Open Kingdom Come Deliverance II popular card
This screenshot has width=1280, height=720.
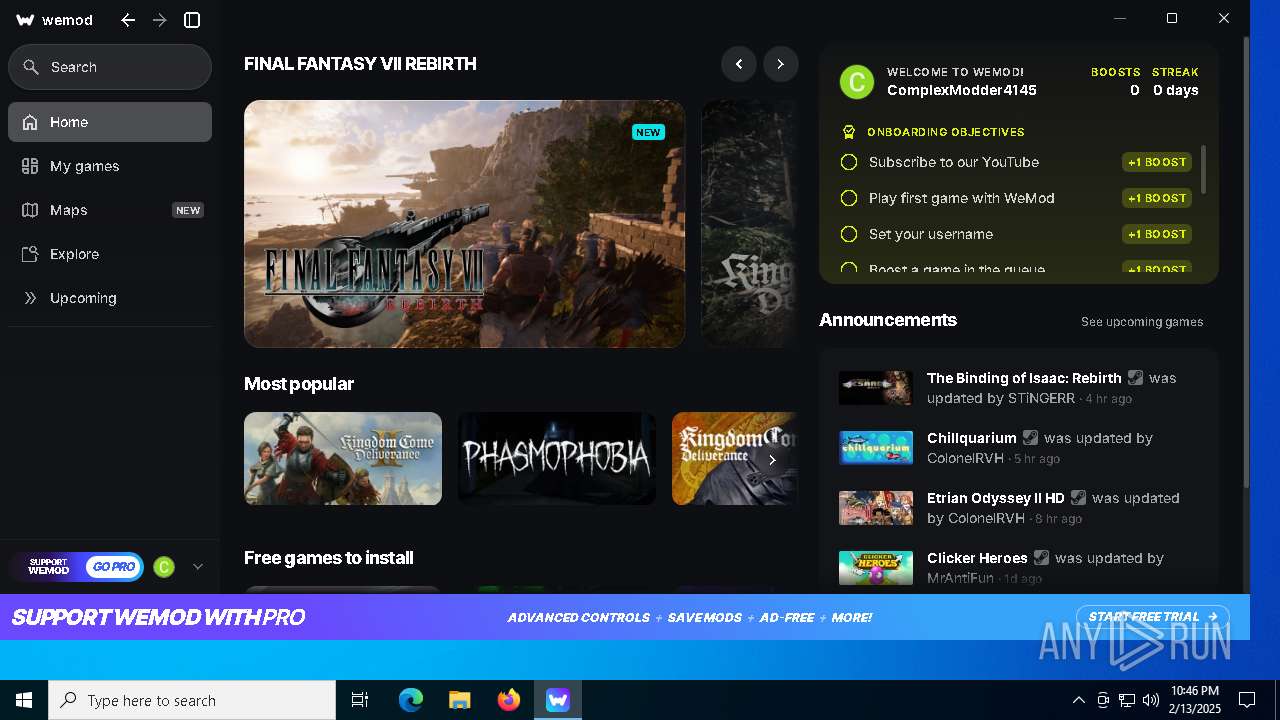click(343, 458)
